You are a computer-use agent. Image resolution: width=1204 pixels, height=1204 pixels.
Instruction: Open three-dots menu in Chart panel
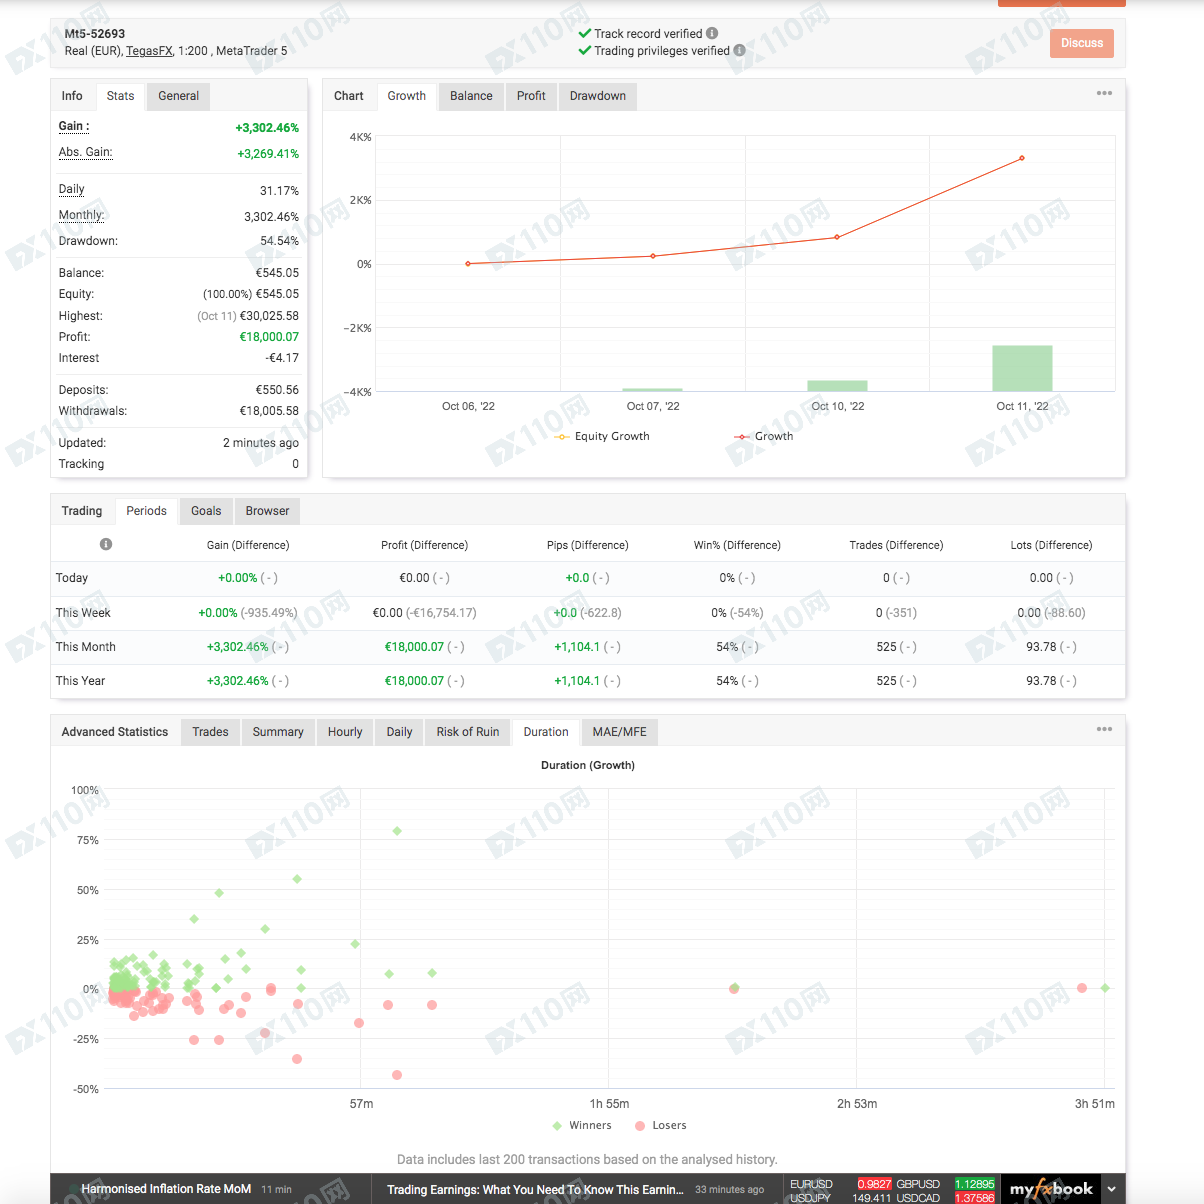pyautogui.click(x=1104, y=93)
